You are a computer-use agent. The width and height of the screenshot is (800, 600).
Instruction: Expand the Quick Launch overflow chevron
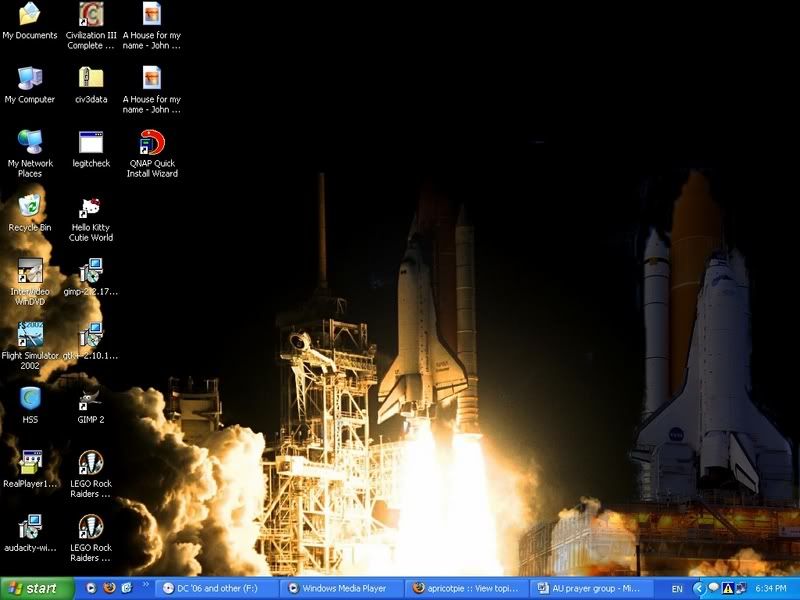[x=145, y=584]
